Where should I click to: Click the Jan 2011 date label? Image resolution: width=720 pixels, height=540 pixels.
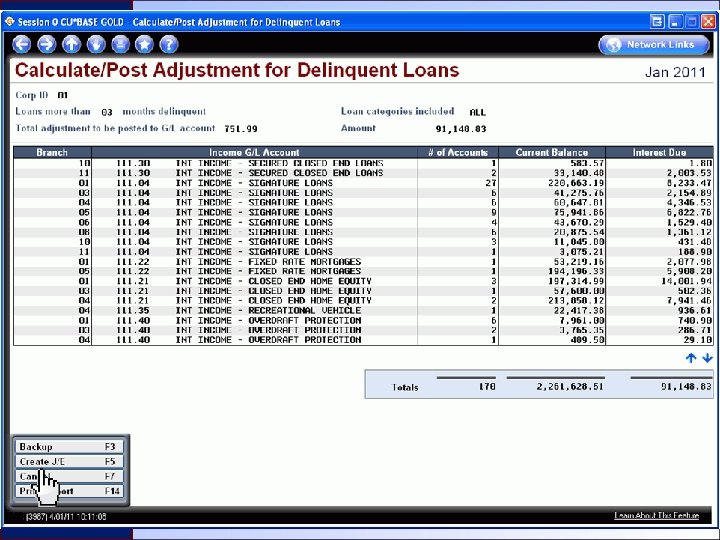click(x=675, y=72)
